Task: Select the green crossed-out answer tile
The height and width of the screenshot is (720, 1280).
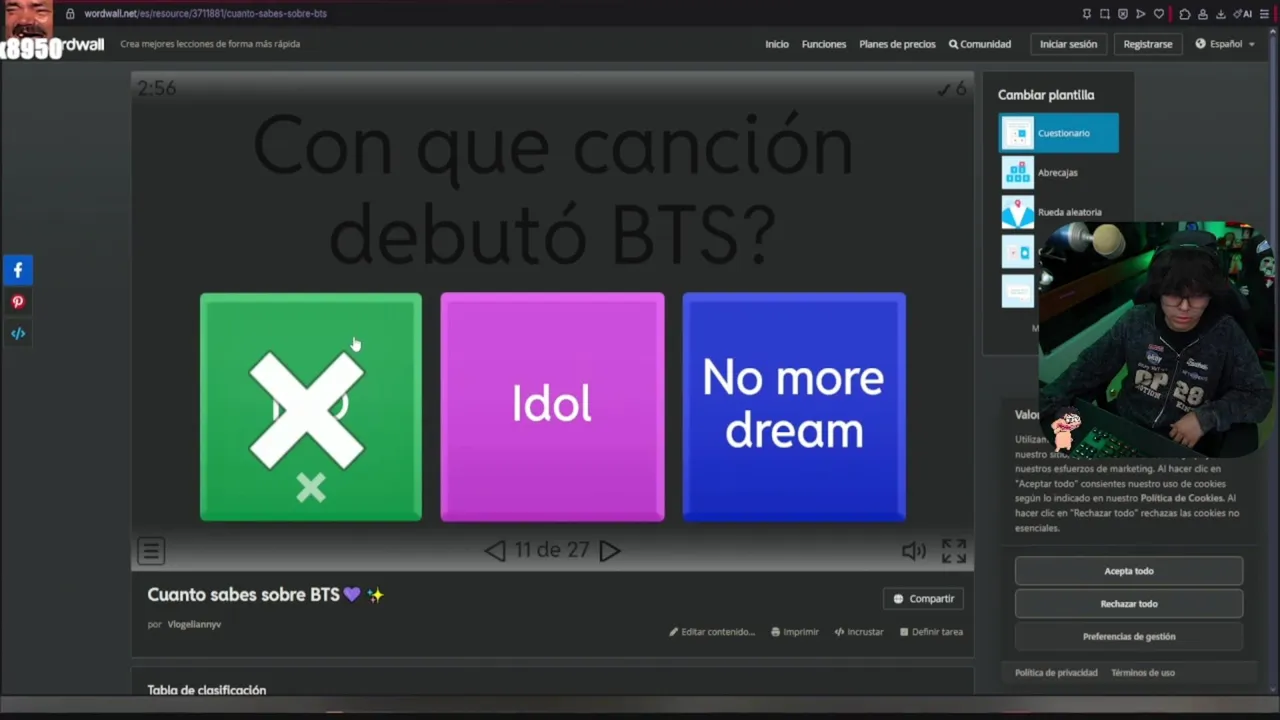Action: (x=311, y=407)
